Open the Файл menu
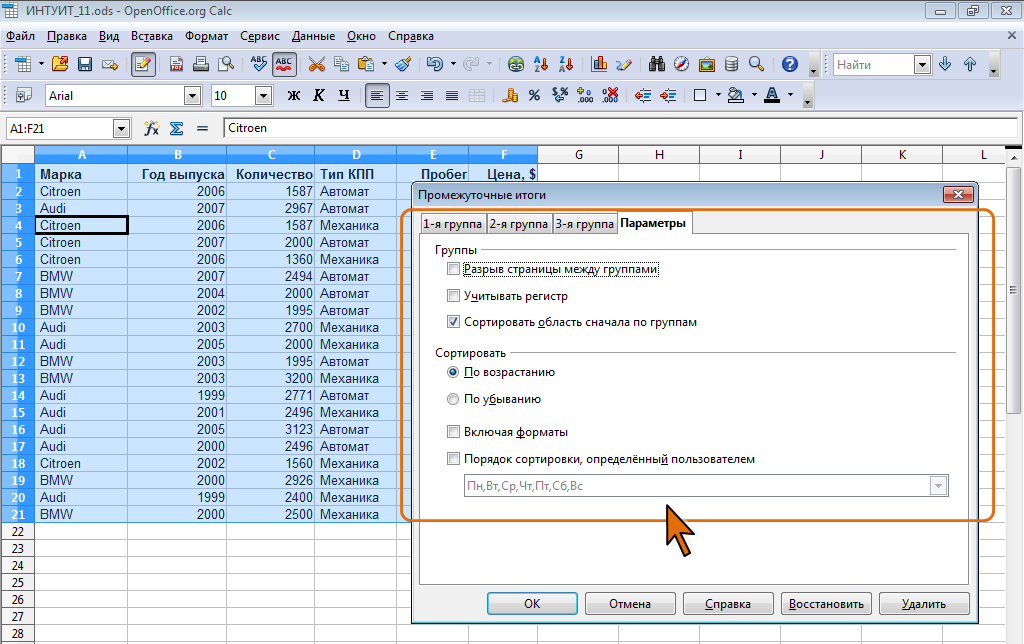This screenshot has height=644, width=1024. point(20,36)
